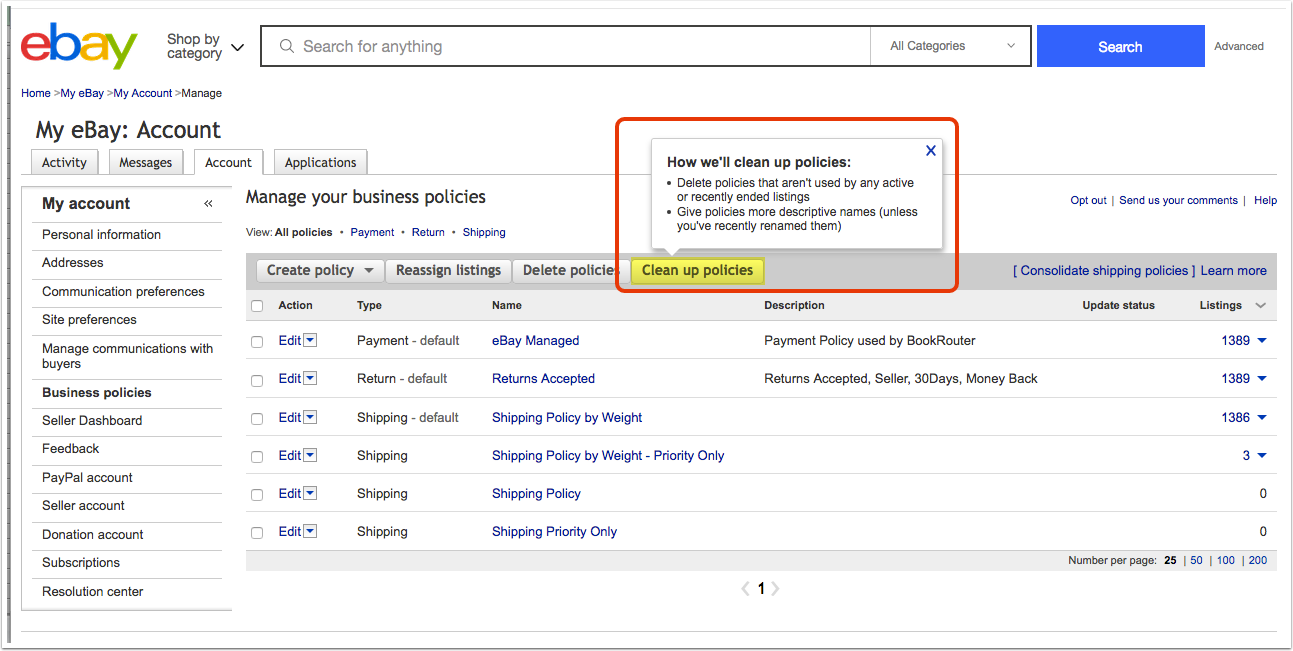Check the Shipping Priority Only row checkbox
1293x651 pixels.
257,533
